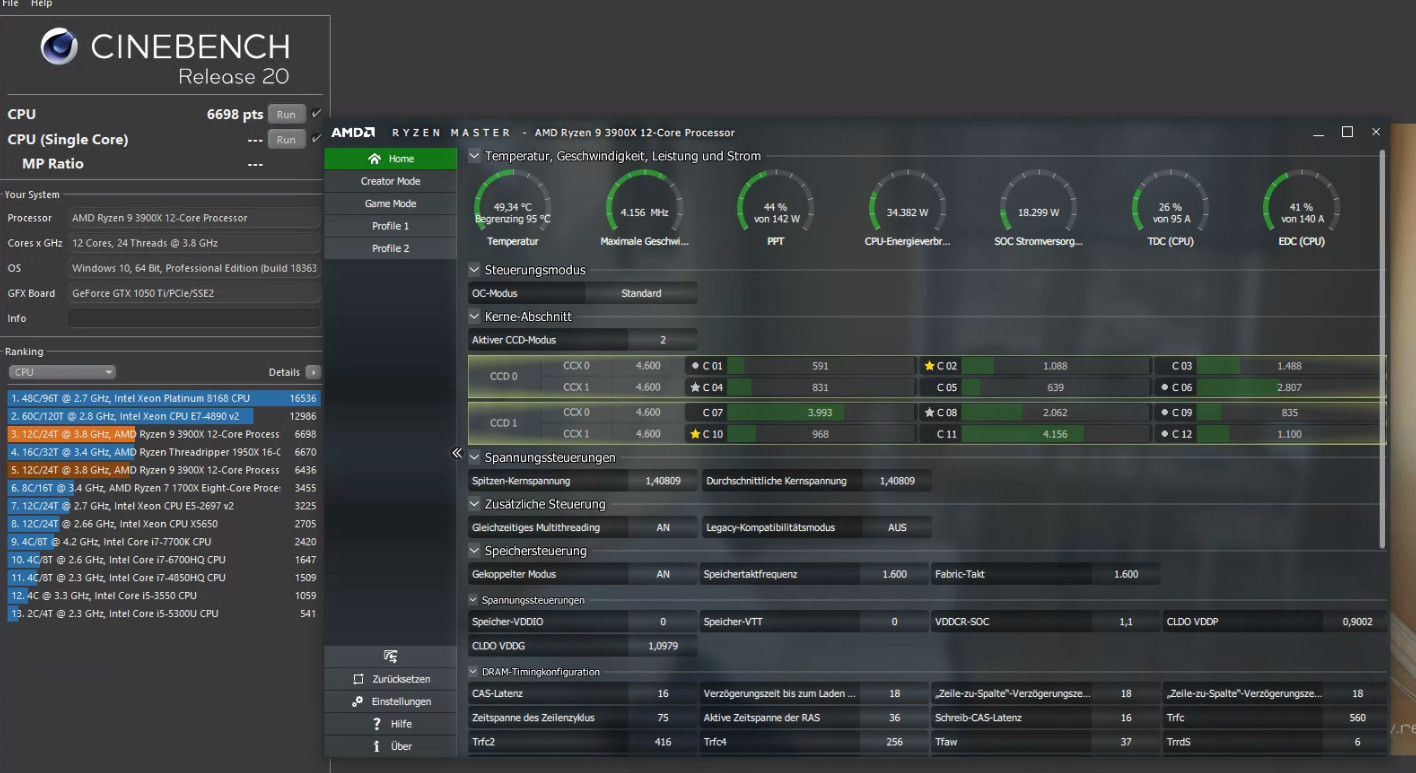Select ranking row AMD Ryzen Threadripper 1950X

click(x=163, y=452)
